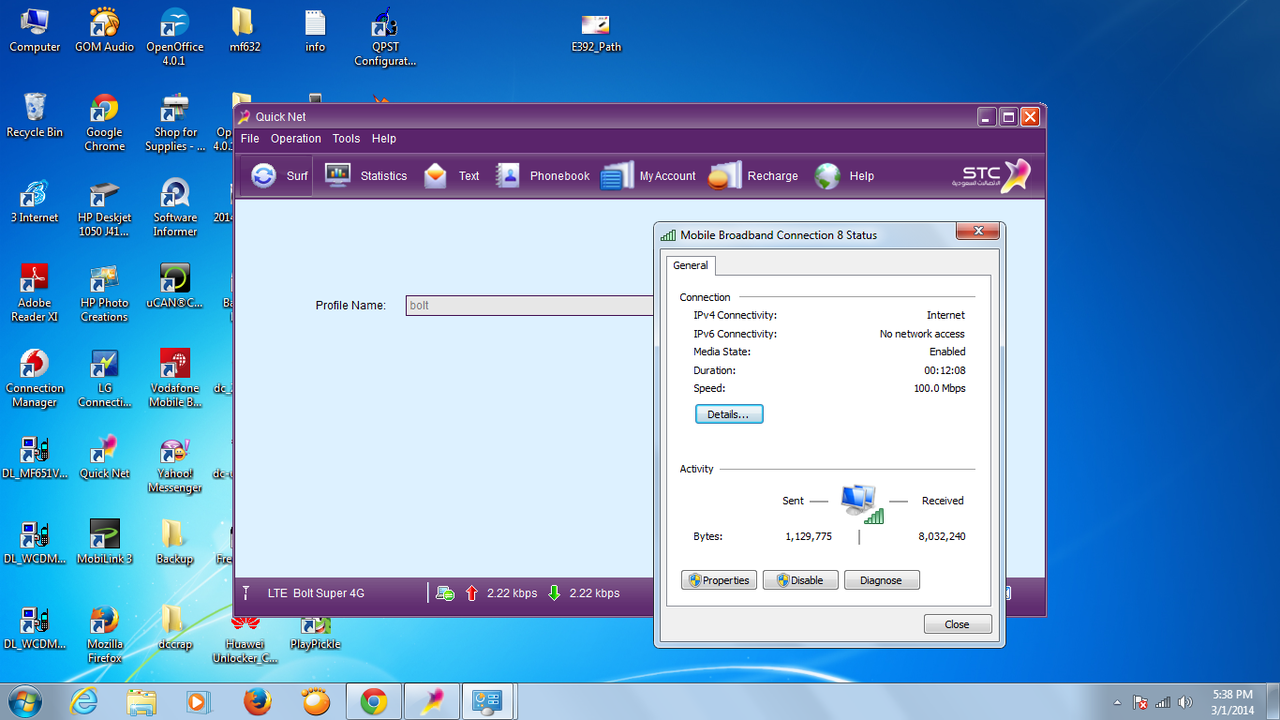Viewport: 1280px width, 720px height.
Task: Open the mf632 folder on desktop
Action: [245, 30]
